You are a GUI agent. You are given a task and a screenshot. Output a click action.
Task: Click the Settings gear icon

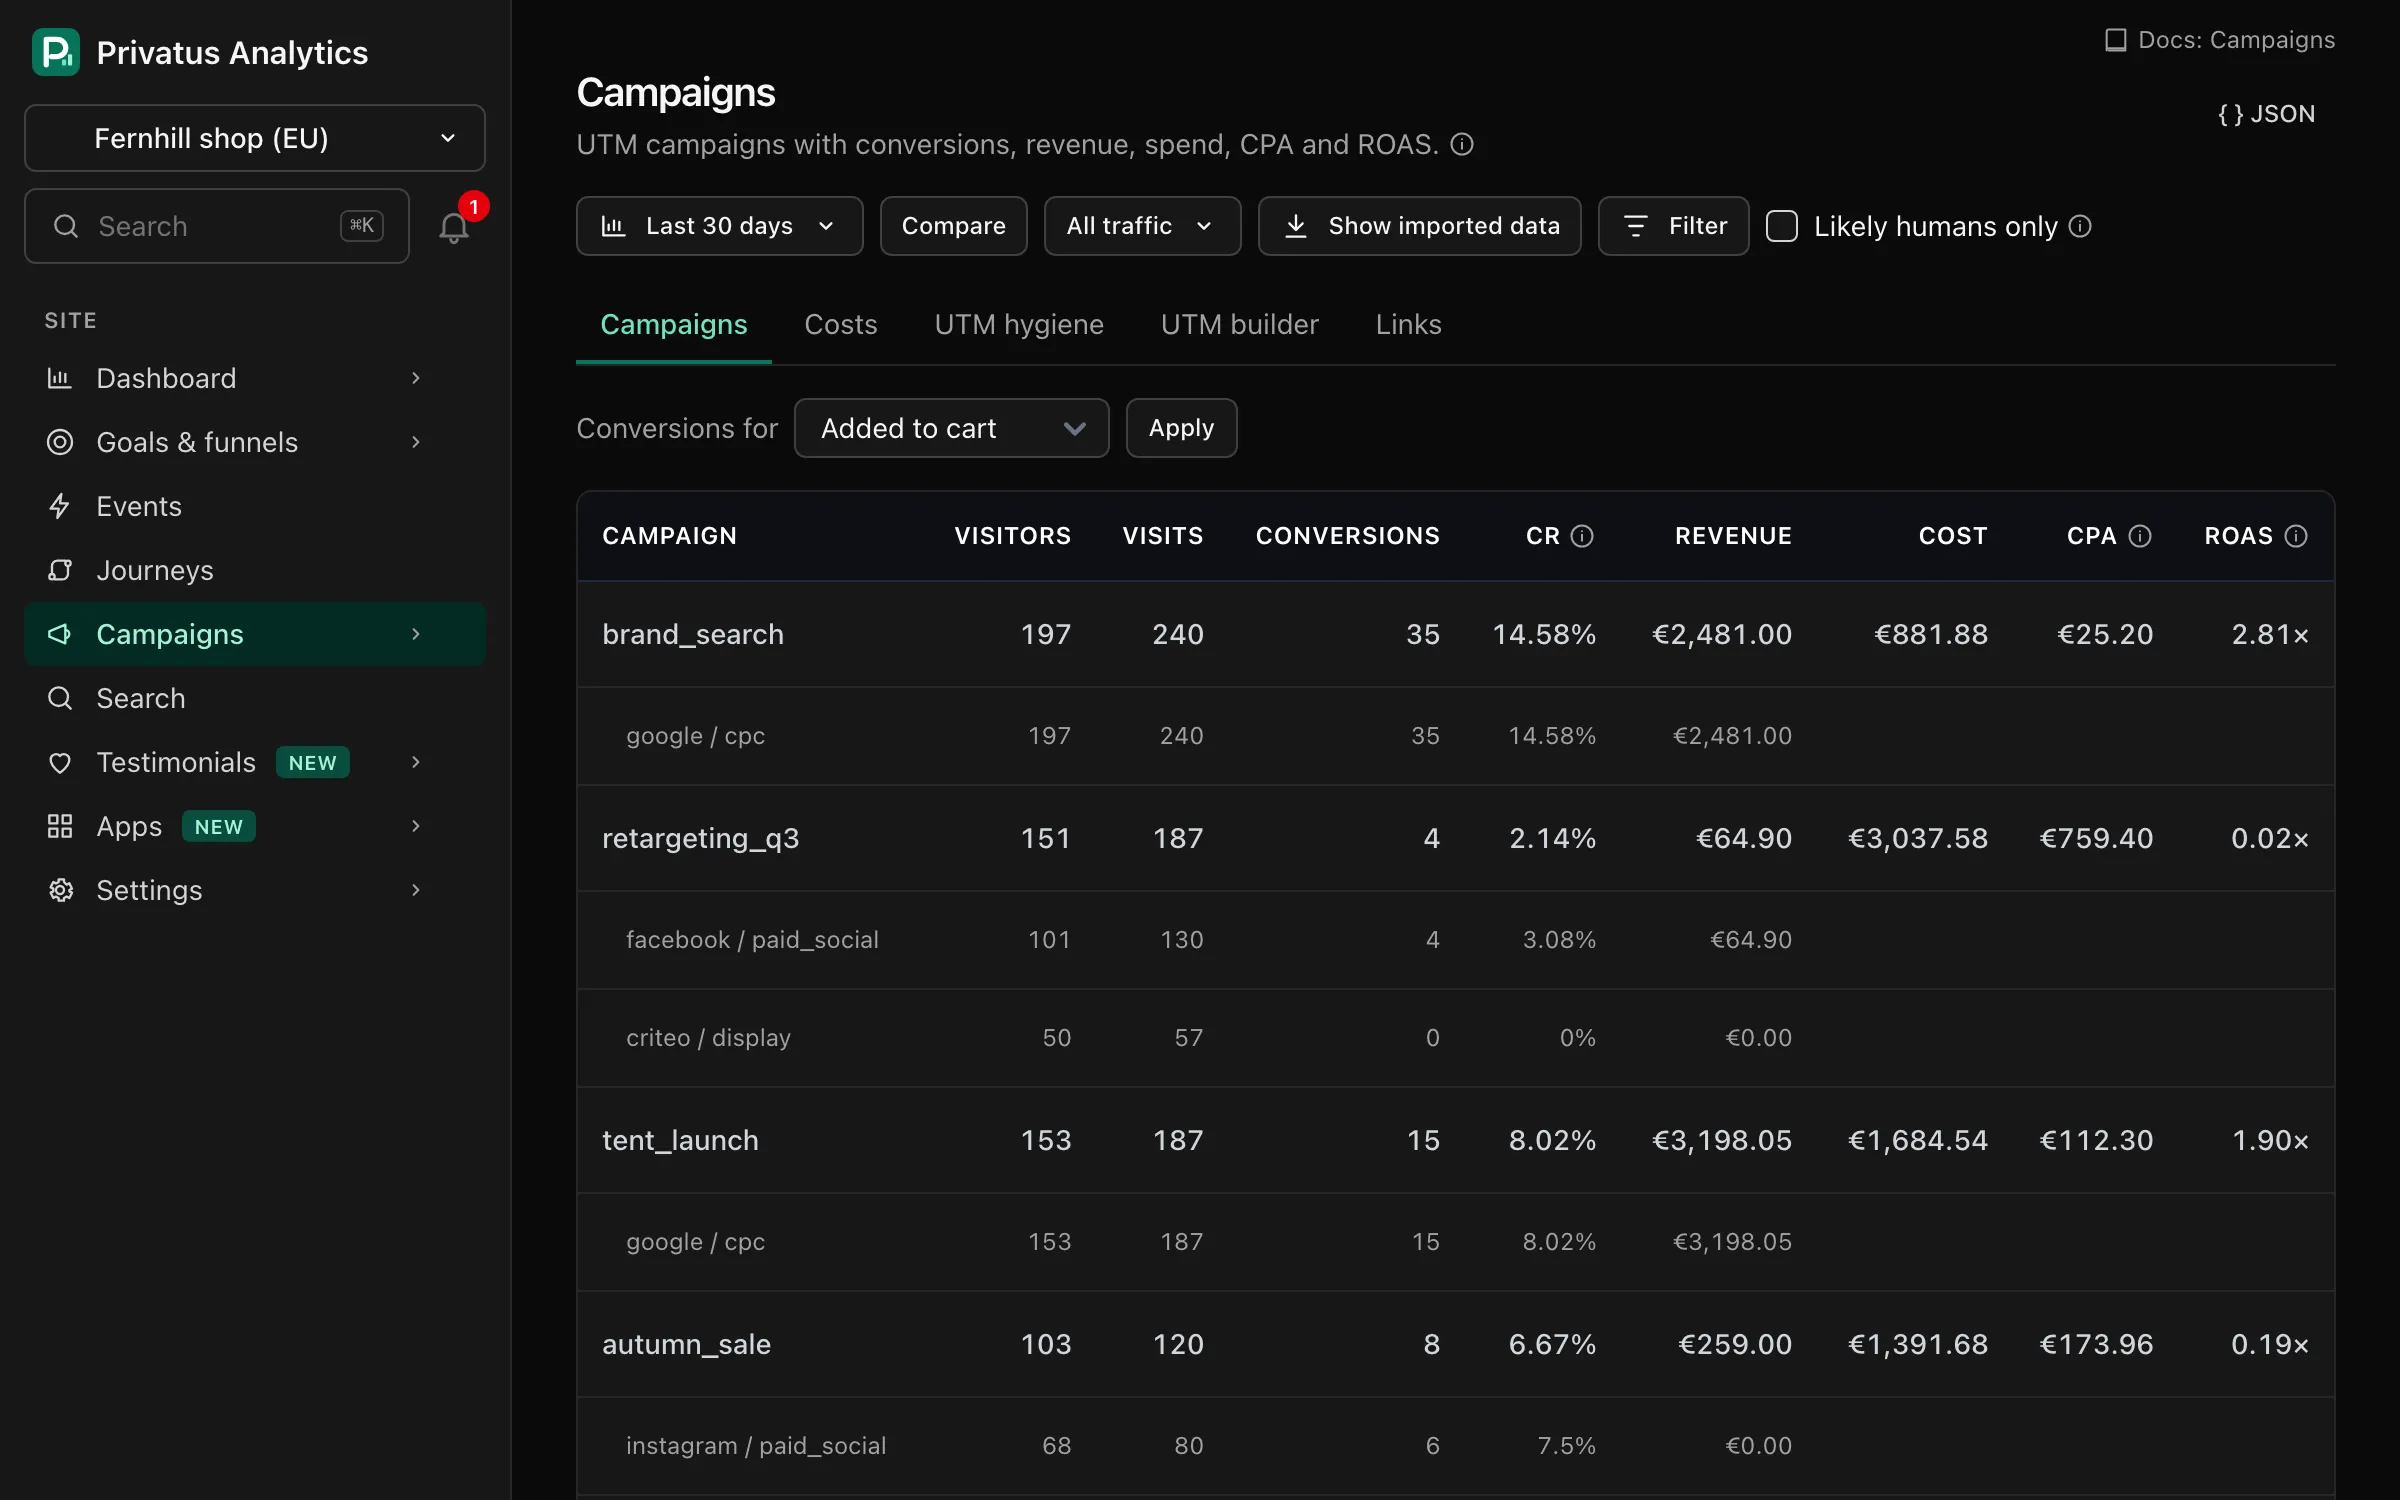(60, 890)
